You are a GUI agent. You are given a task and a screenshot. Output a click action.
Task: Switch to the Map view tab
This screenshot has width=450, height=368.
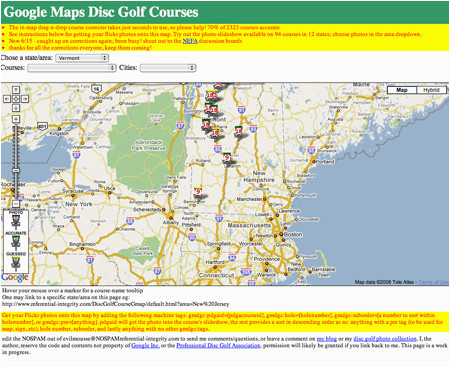point(402,90)
